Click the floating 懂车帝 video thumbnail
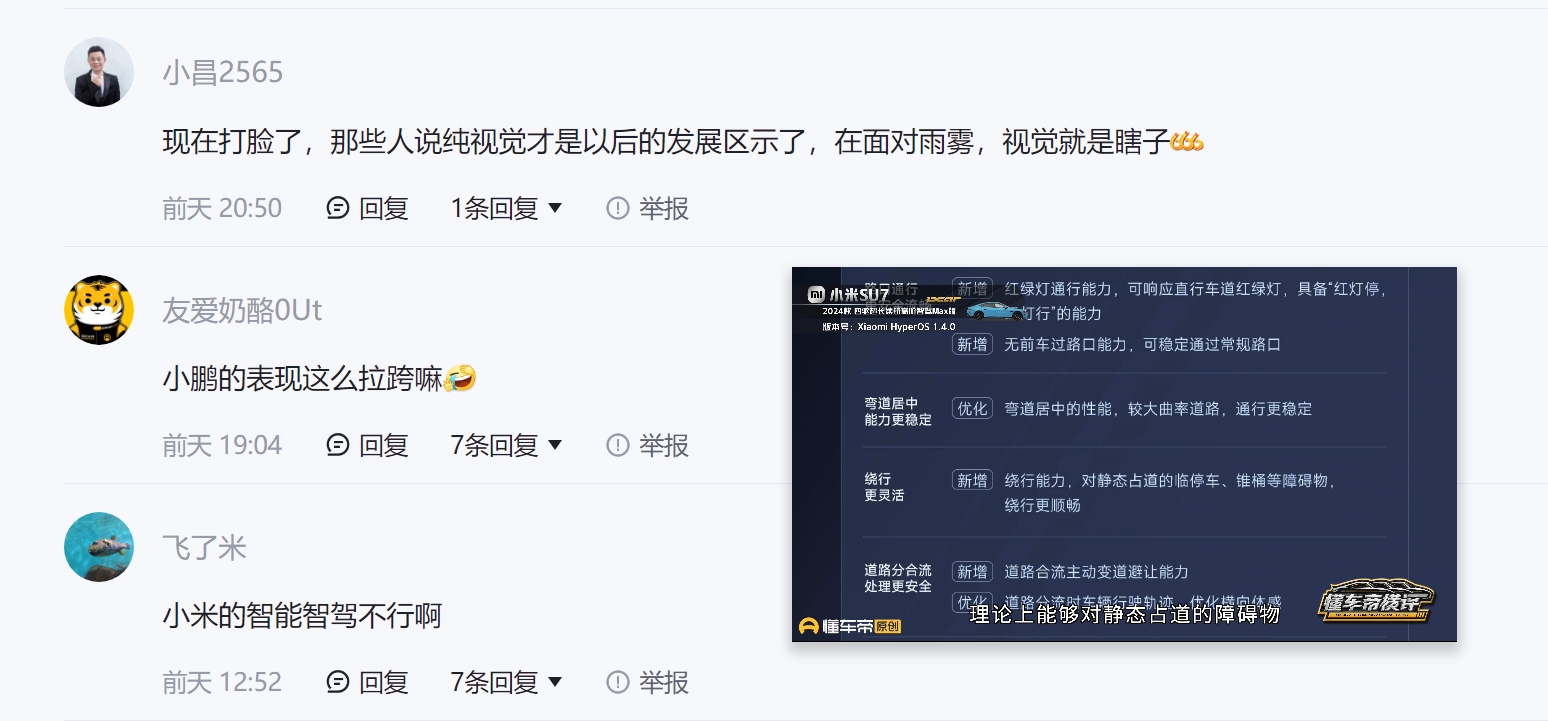Image resolution: width=1548 pixels, height=721 pixels. pyautogui.click(x=1124, y=454)
